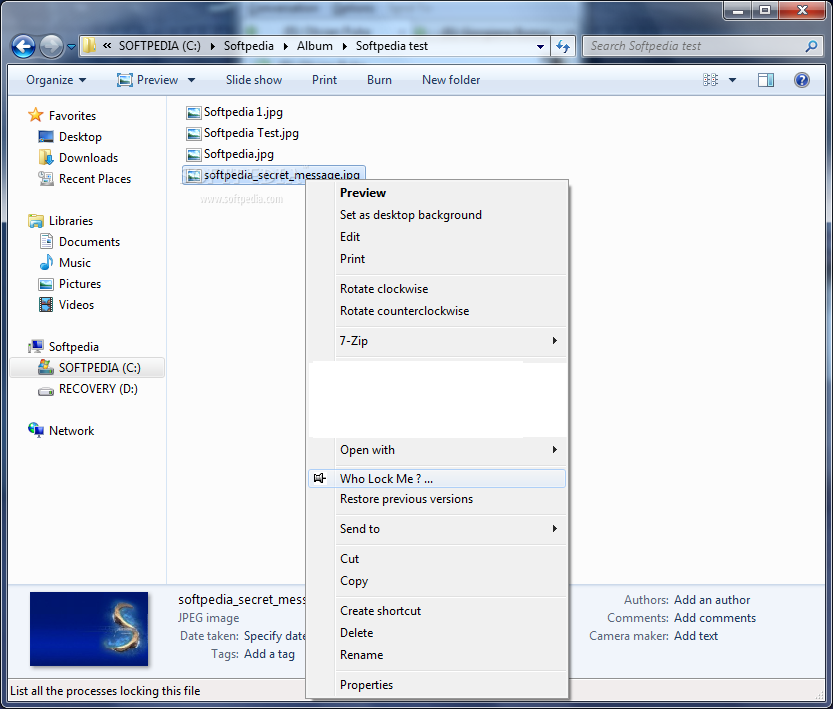Choose Delete in the context menu

pos(356,633)
